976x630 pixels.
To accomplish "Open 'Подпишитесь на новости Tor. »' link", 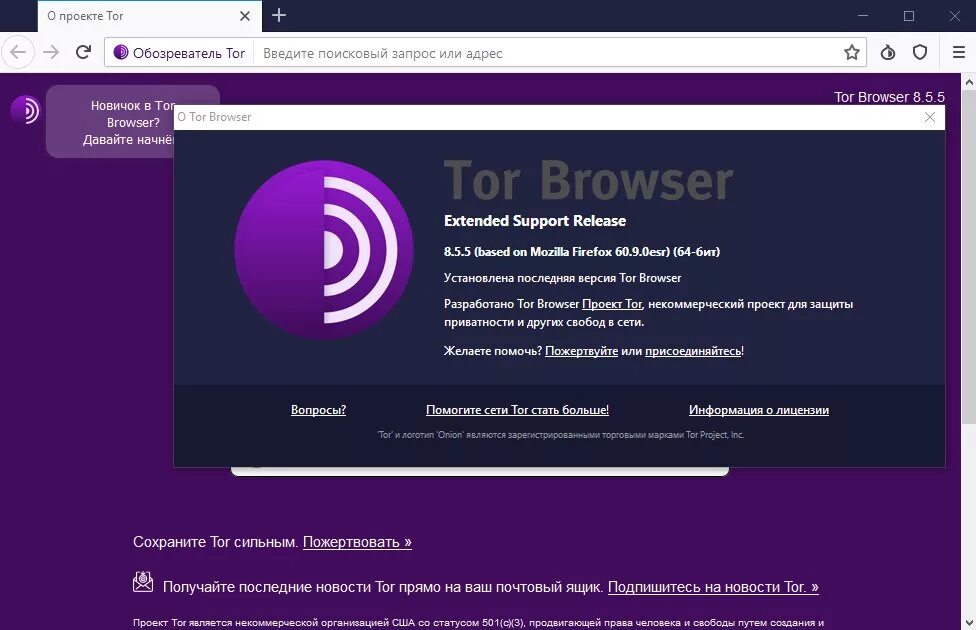I will point(713,586).
